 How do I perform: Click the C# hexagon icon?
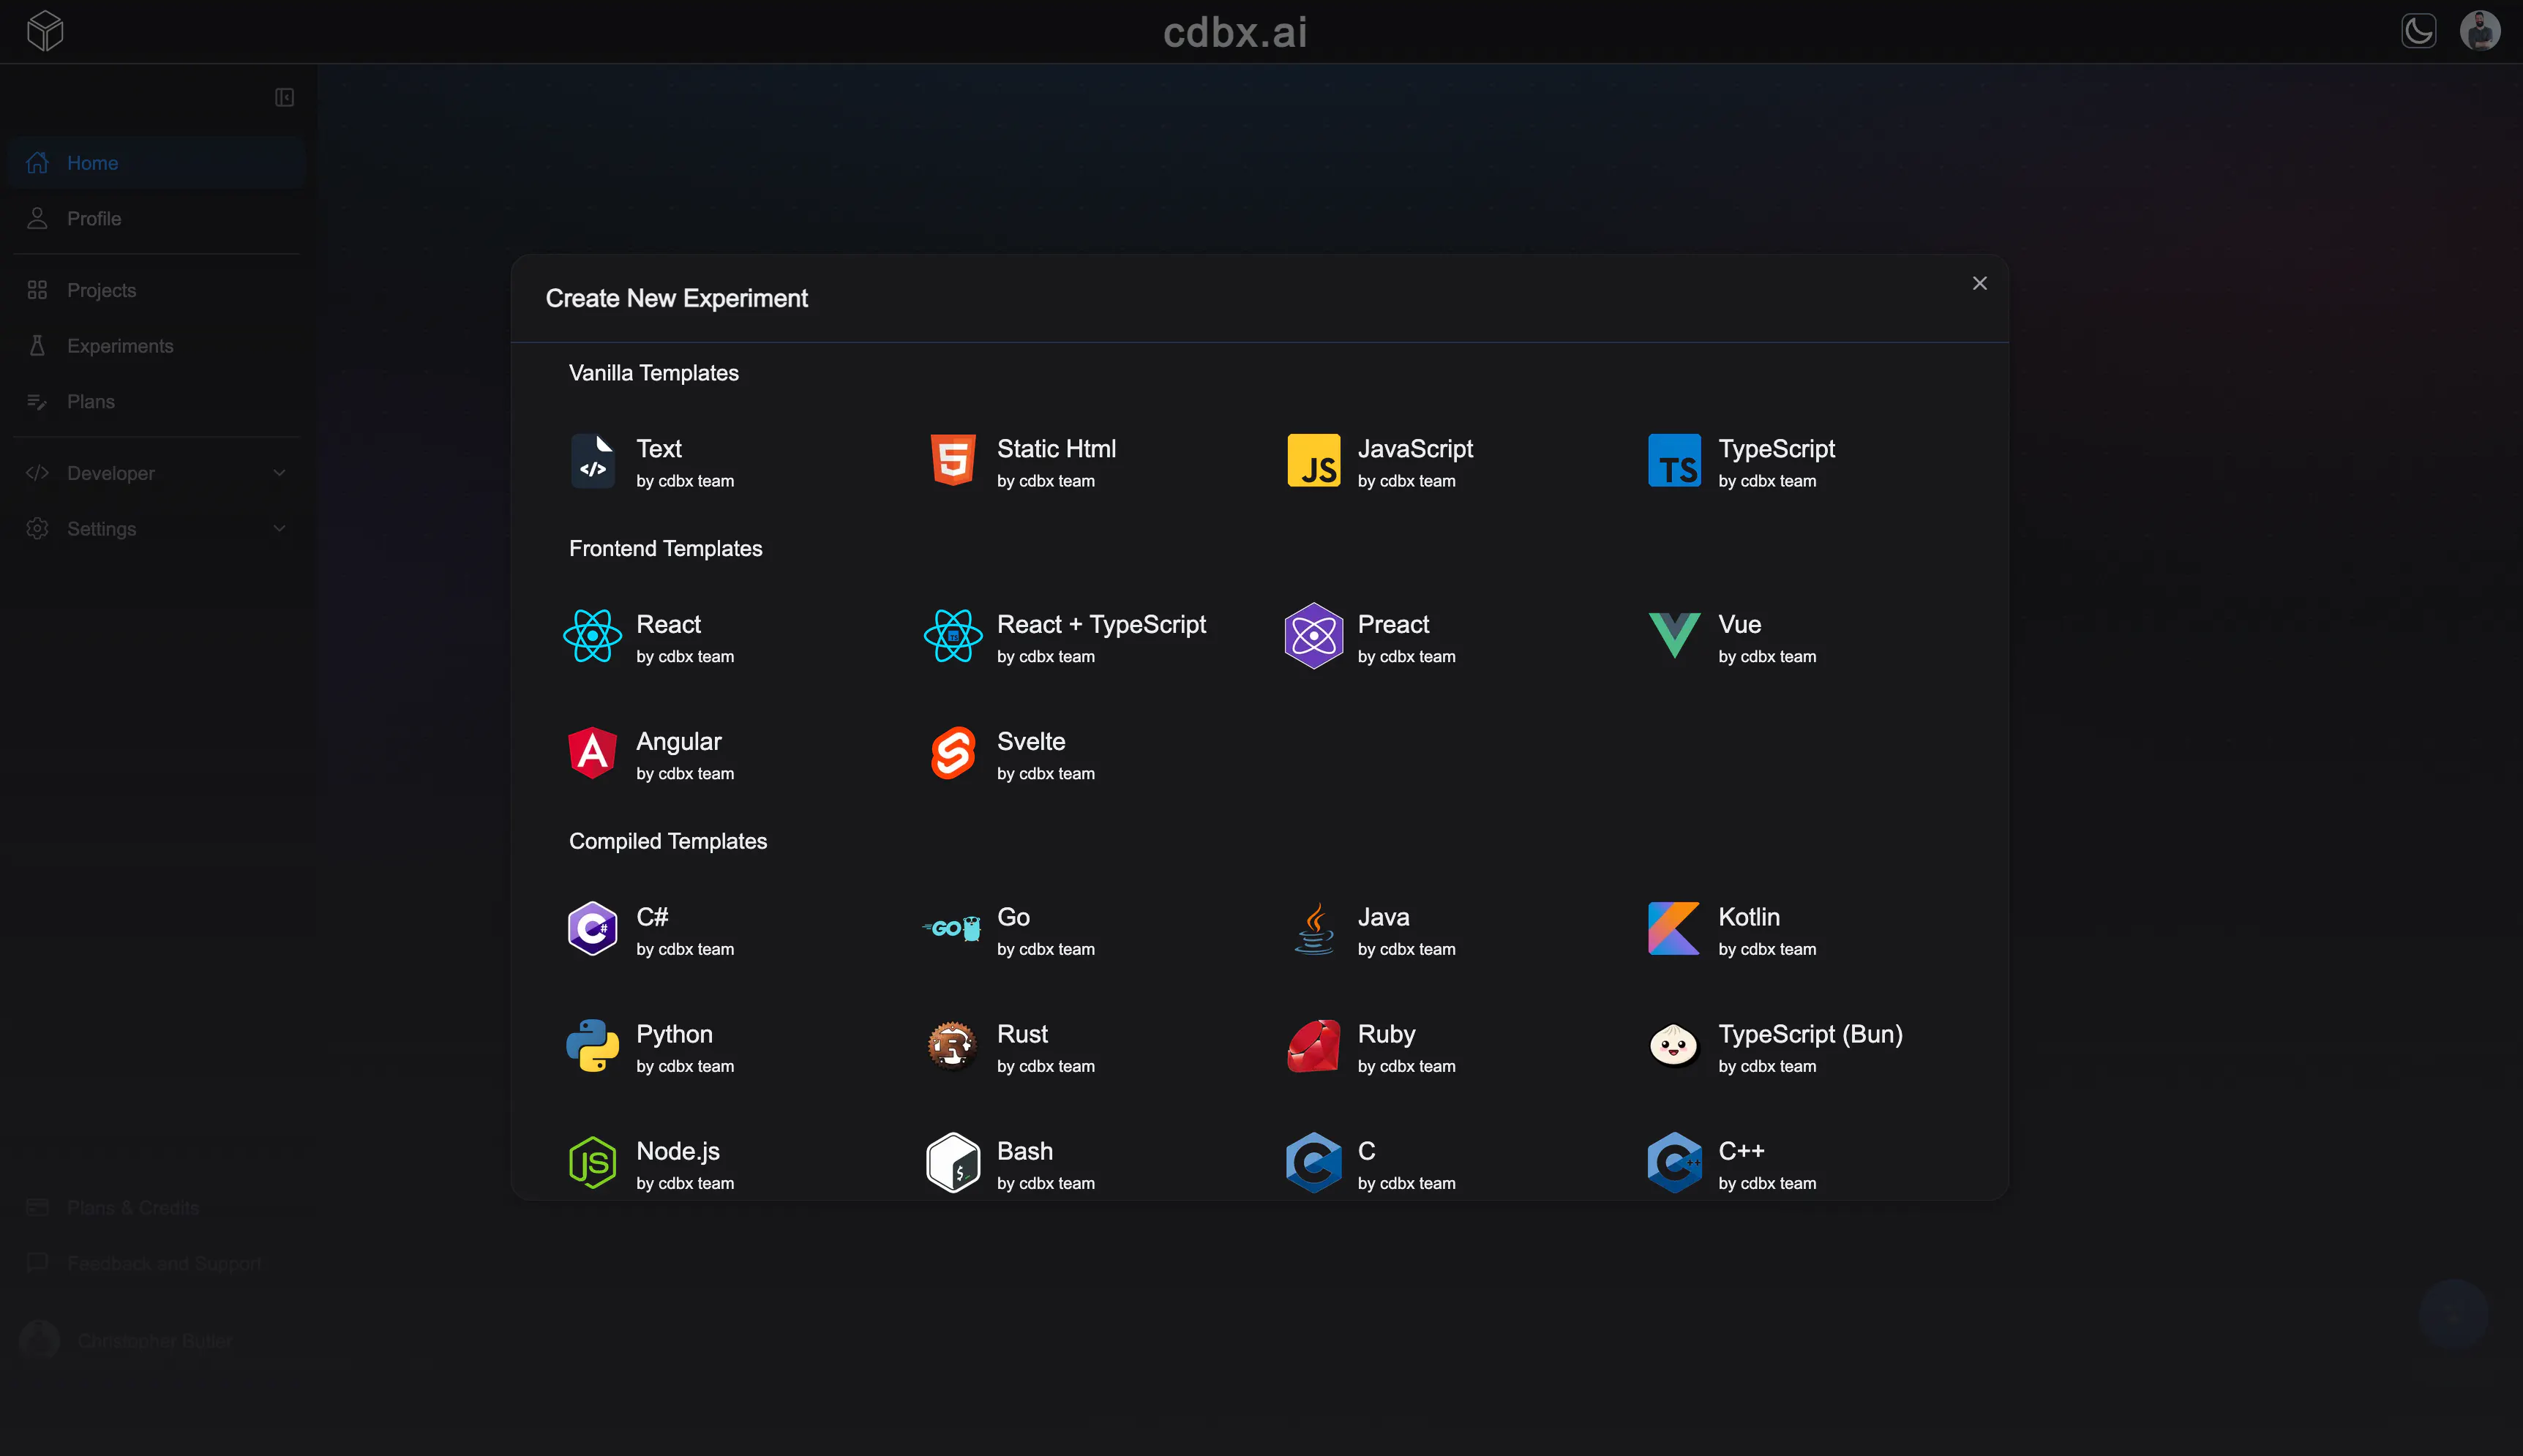[x=593, y=929]
